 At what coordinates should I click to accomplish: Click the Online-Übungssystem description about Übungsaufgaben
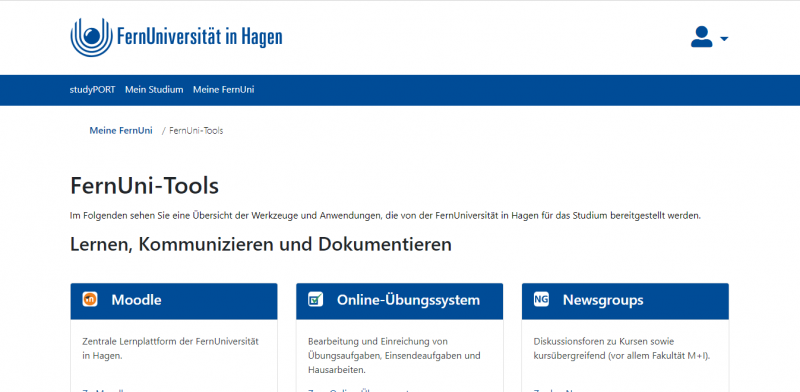394,355
